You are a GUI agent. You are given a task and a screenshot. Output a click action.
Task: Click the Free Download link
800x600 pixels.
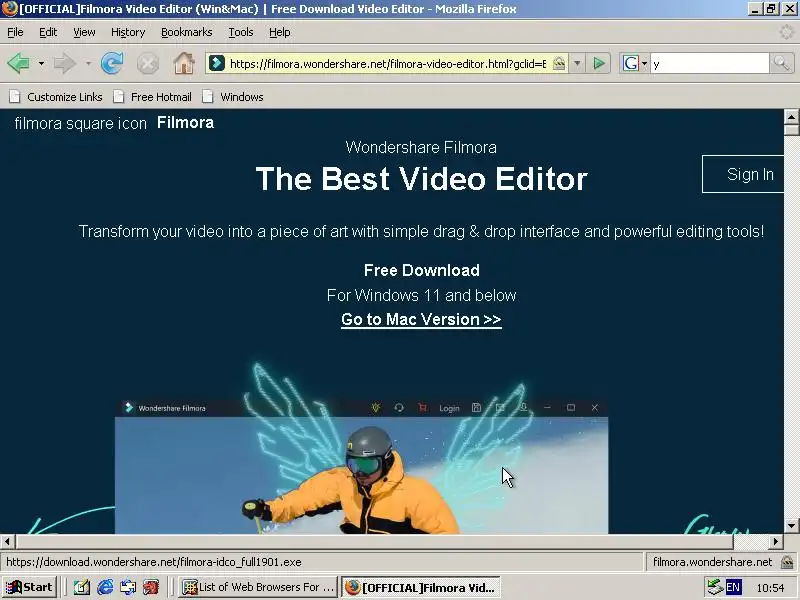tap(421, 270)
